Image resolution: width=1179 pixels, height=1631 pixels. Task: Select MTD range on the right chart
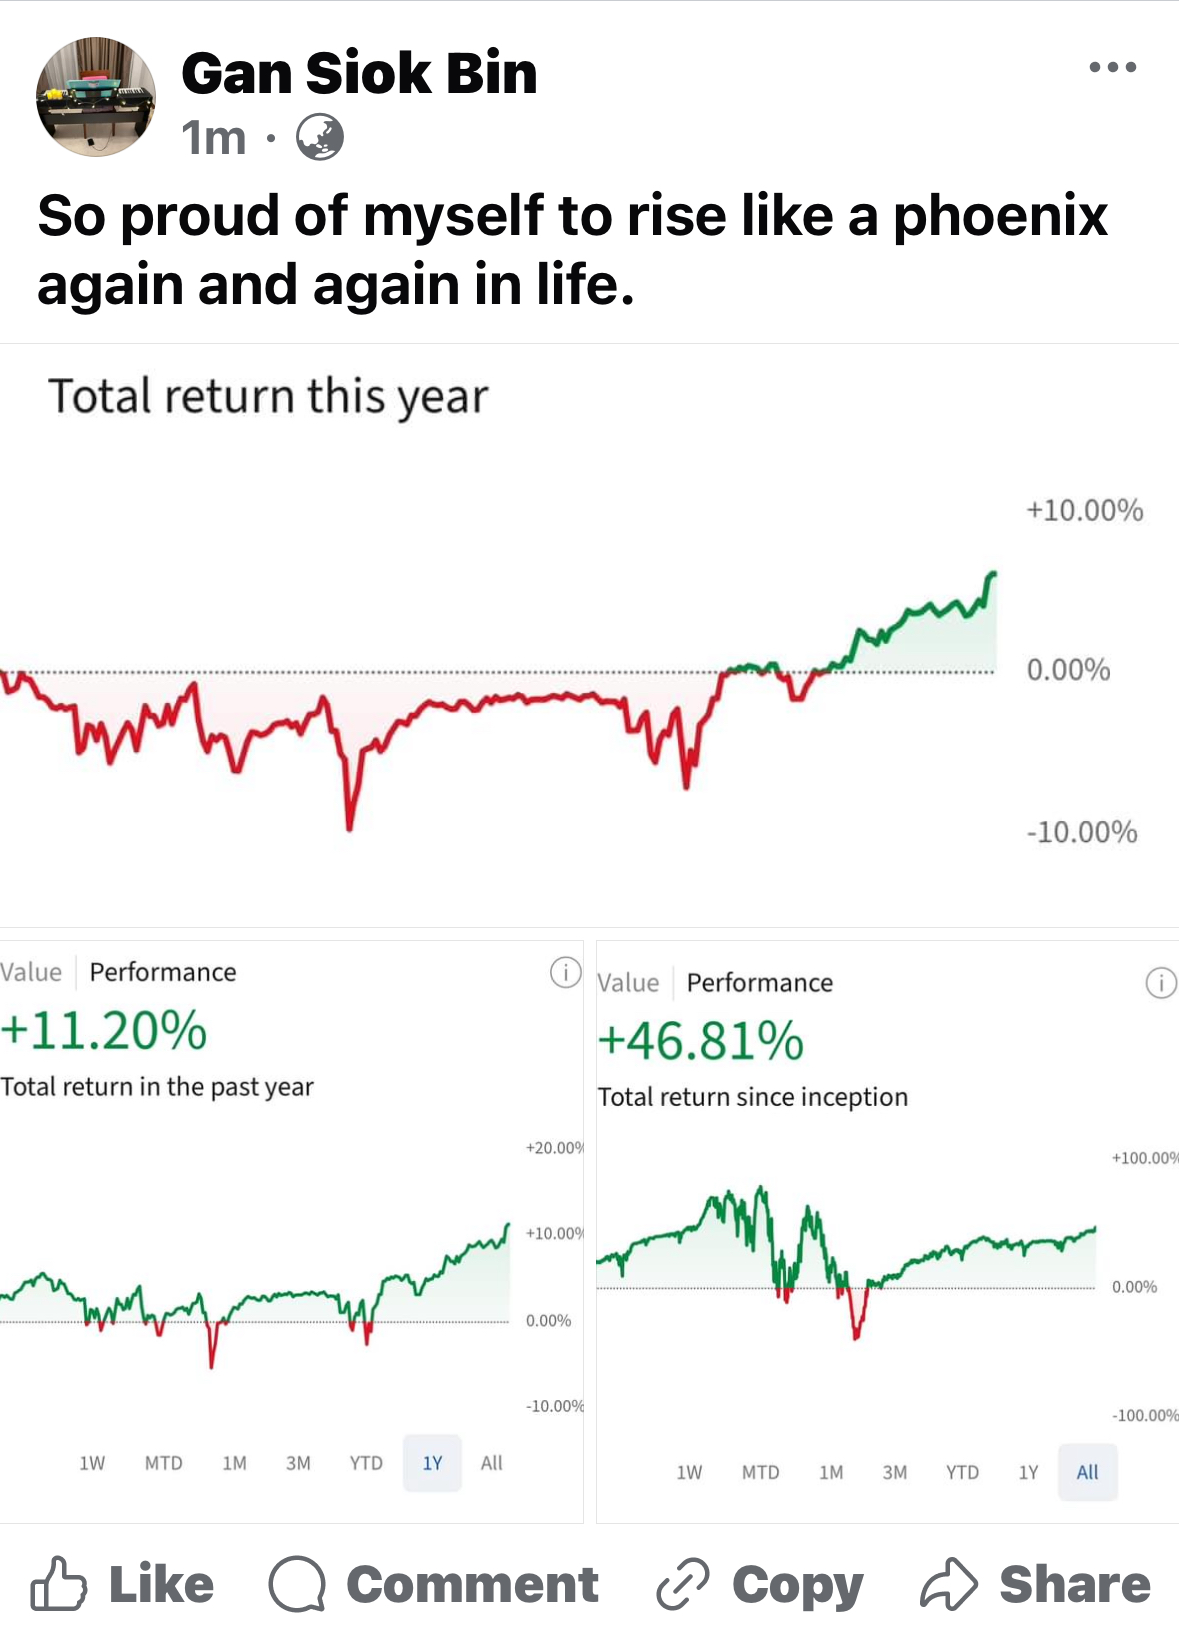(x=760, y=1472)
